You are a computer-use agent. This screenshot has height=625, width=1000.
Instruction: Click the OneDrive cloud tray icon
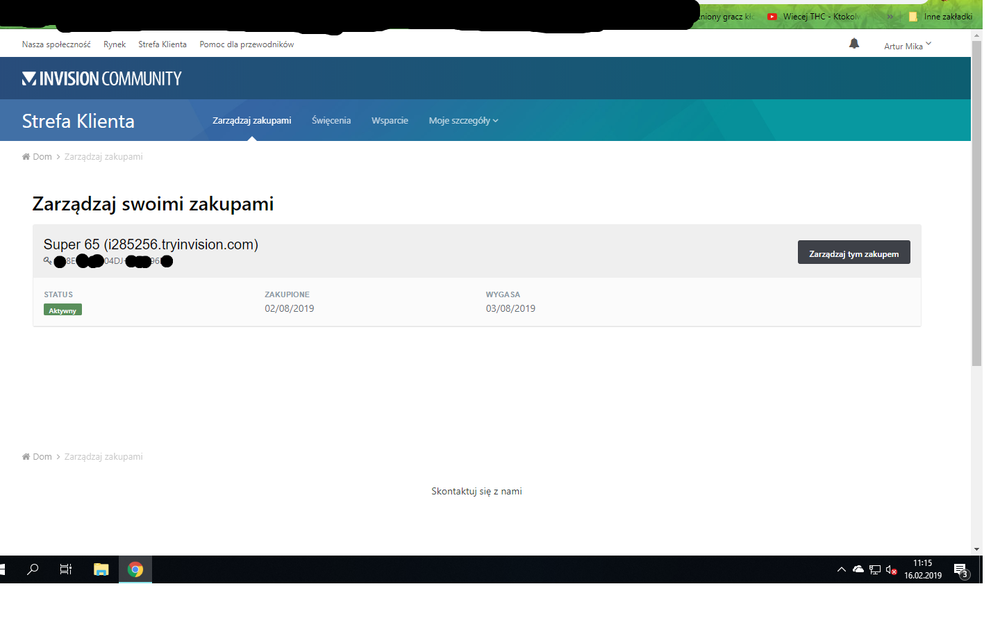click(858, 570)
